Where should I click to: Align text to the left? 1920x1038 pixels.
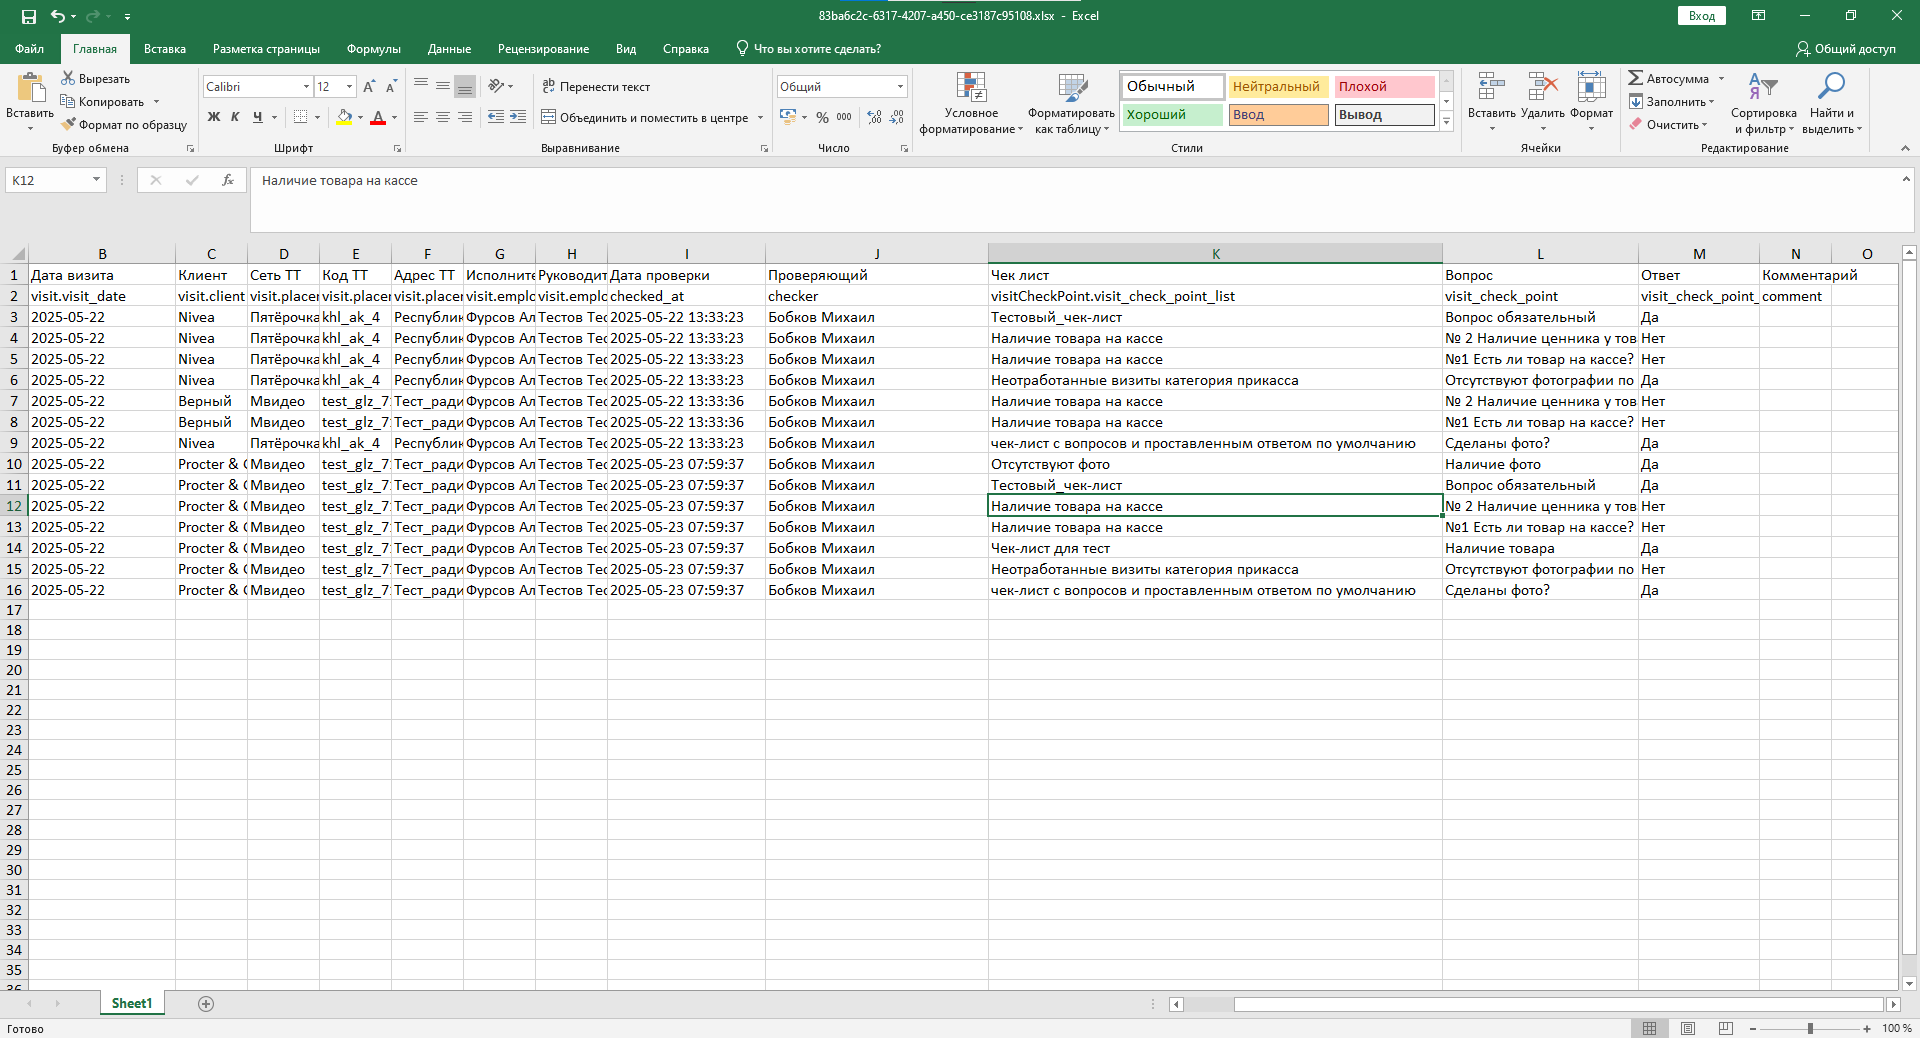(x=421, y=117)
